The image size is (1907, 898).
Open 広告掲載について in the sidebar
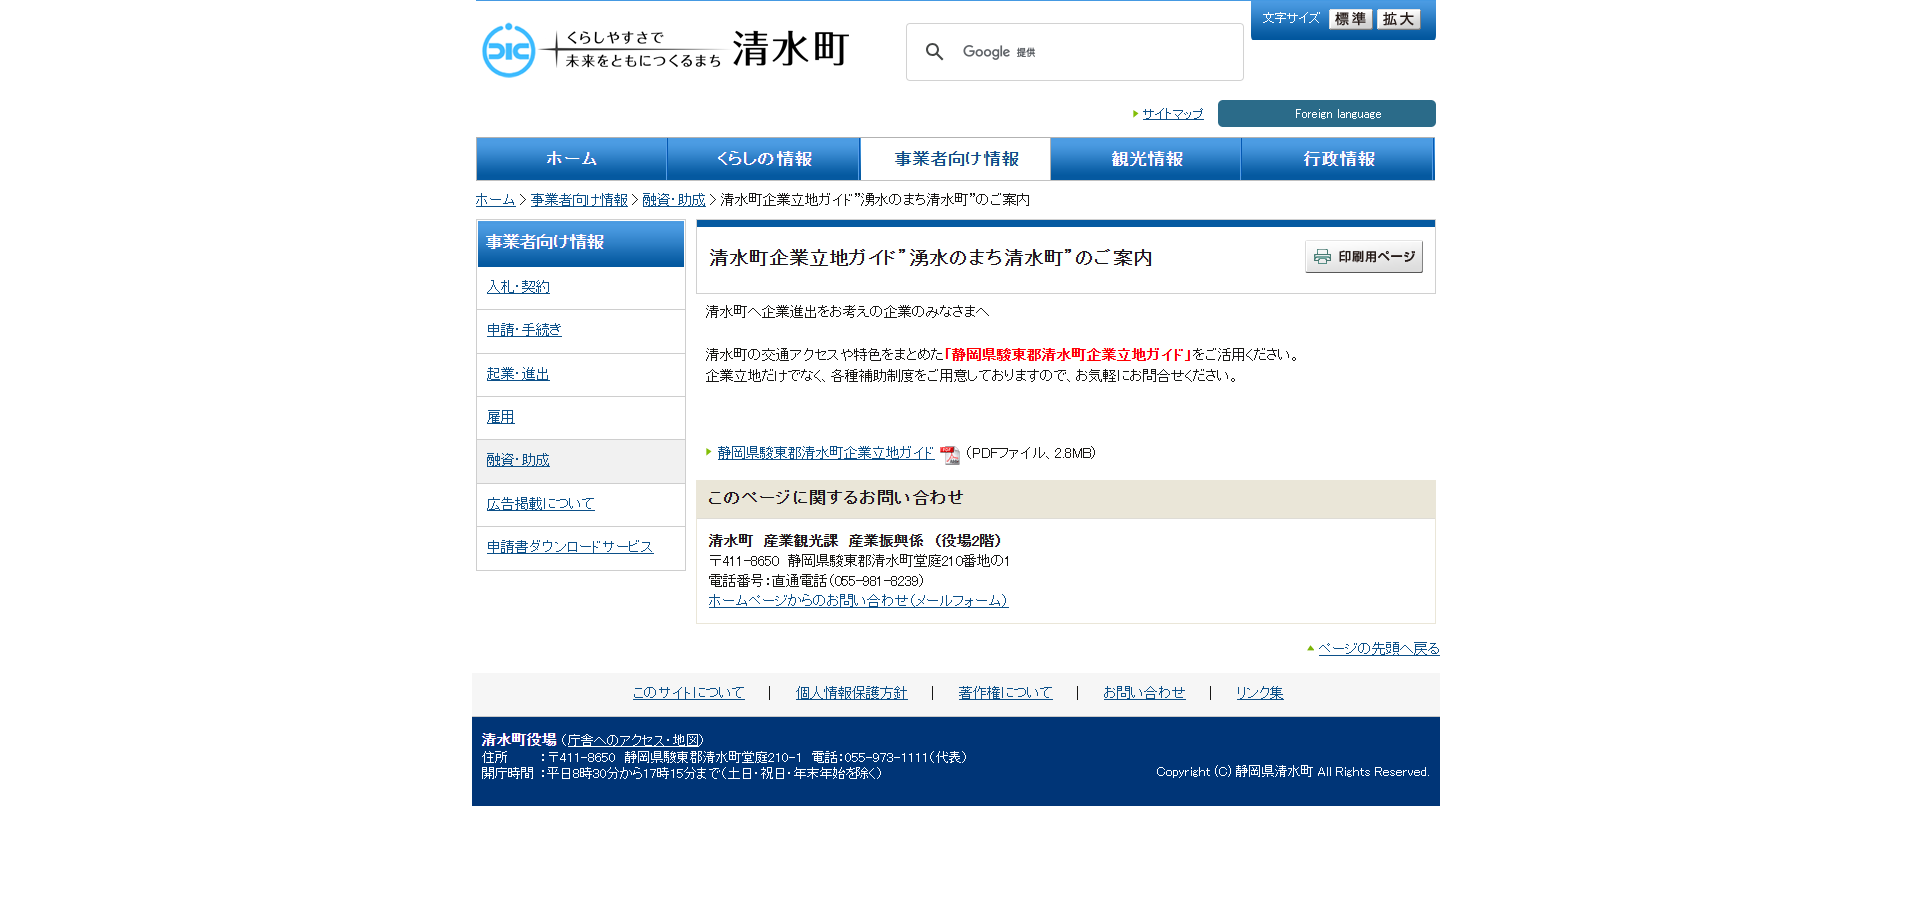[540, 504]
